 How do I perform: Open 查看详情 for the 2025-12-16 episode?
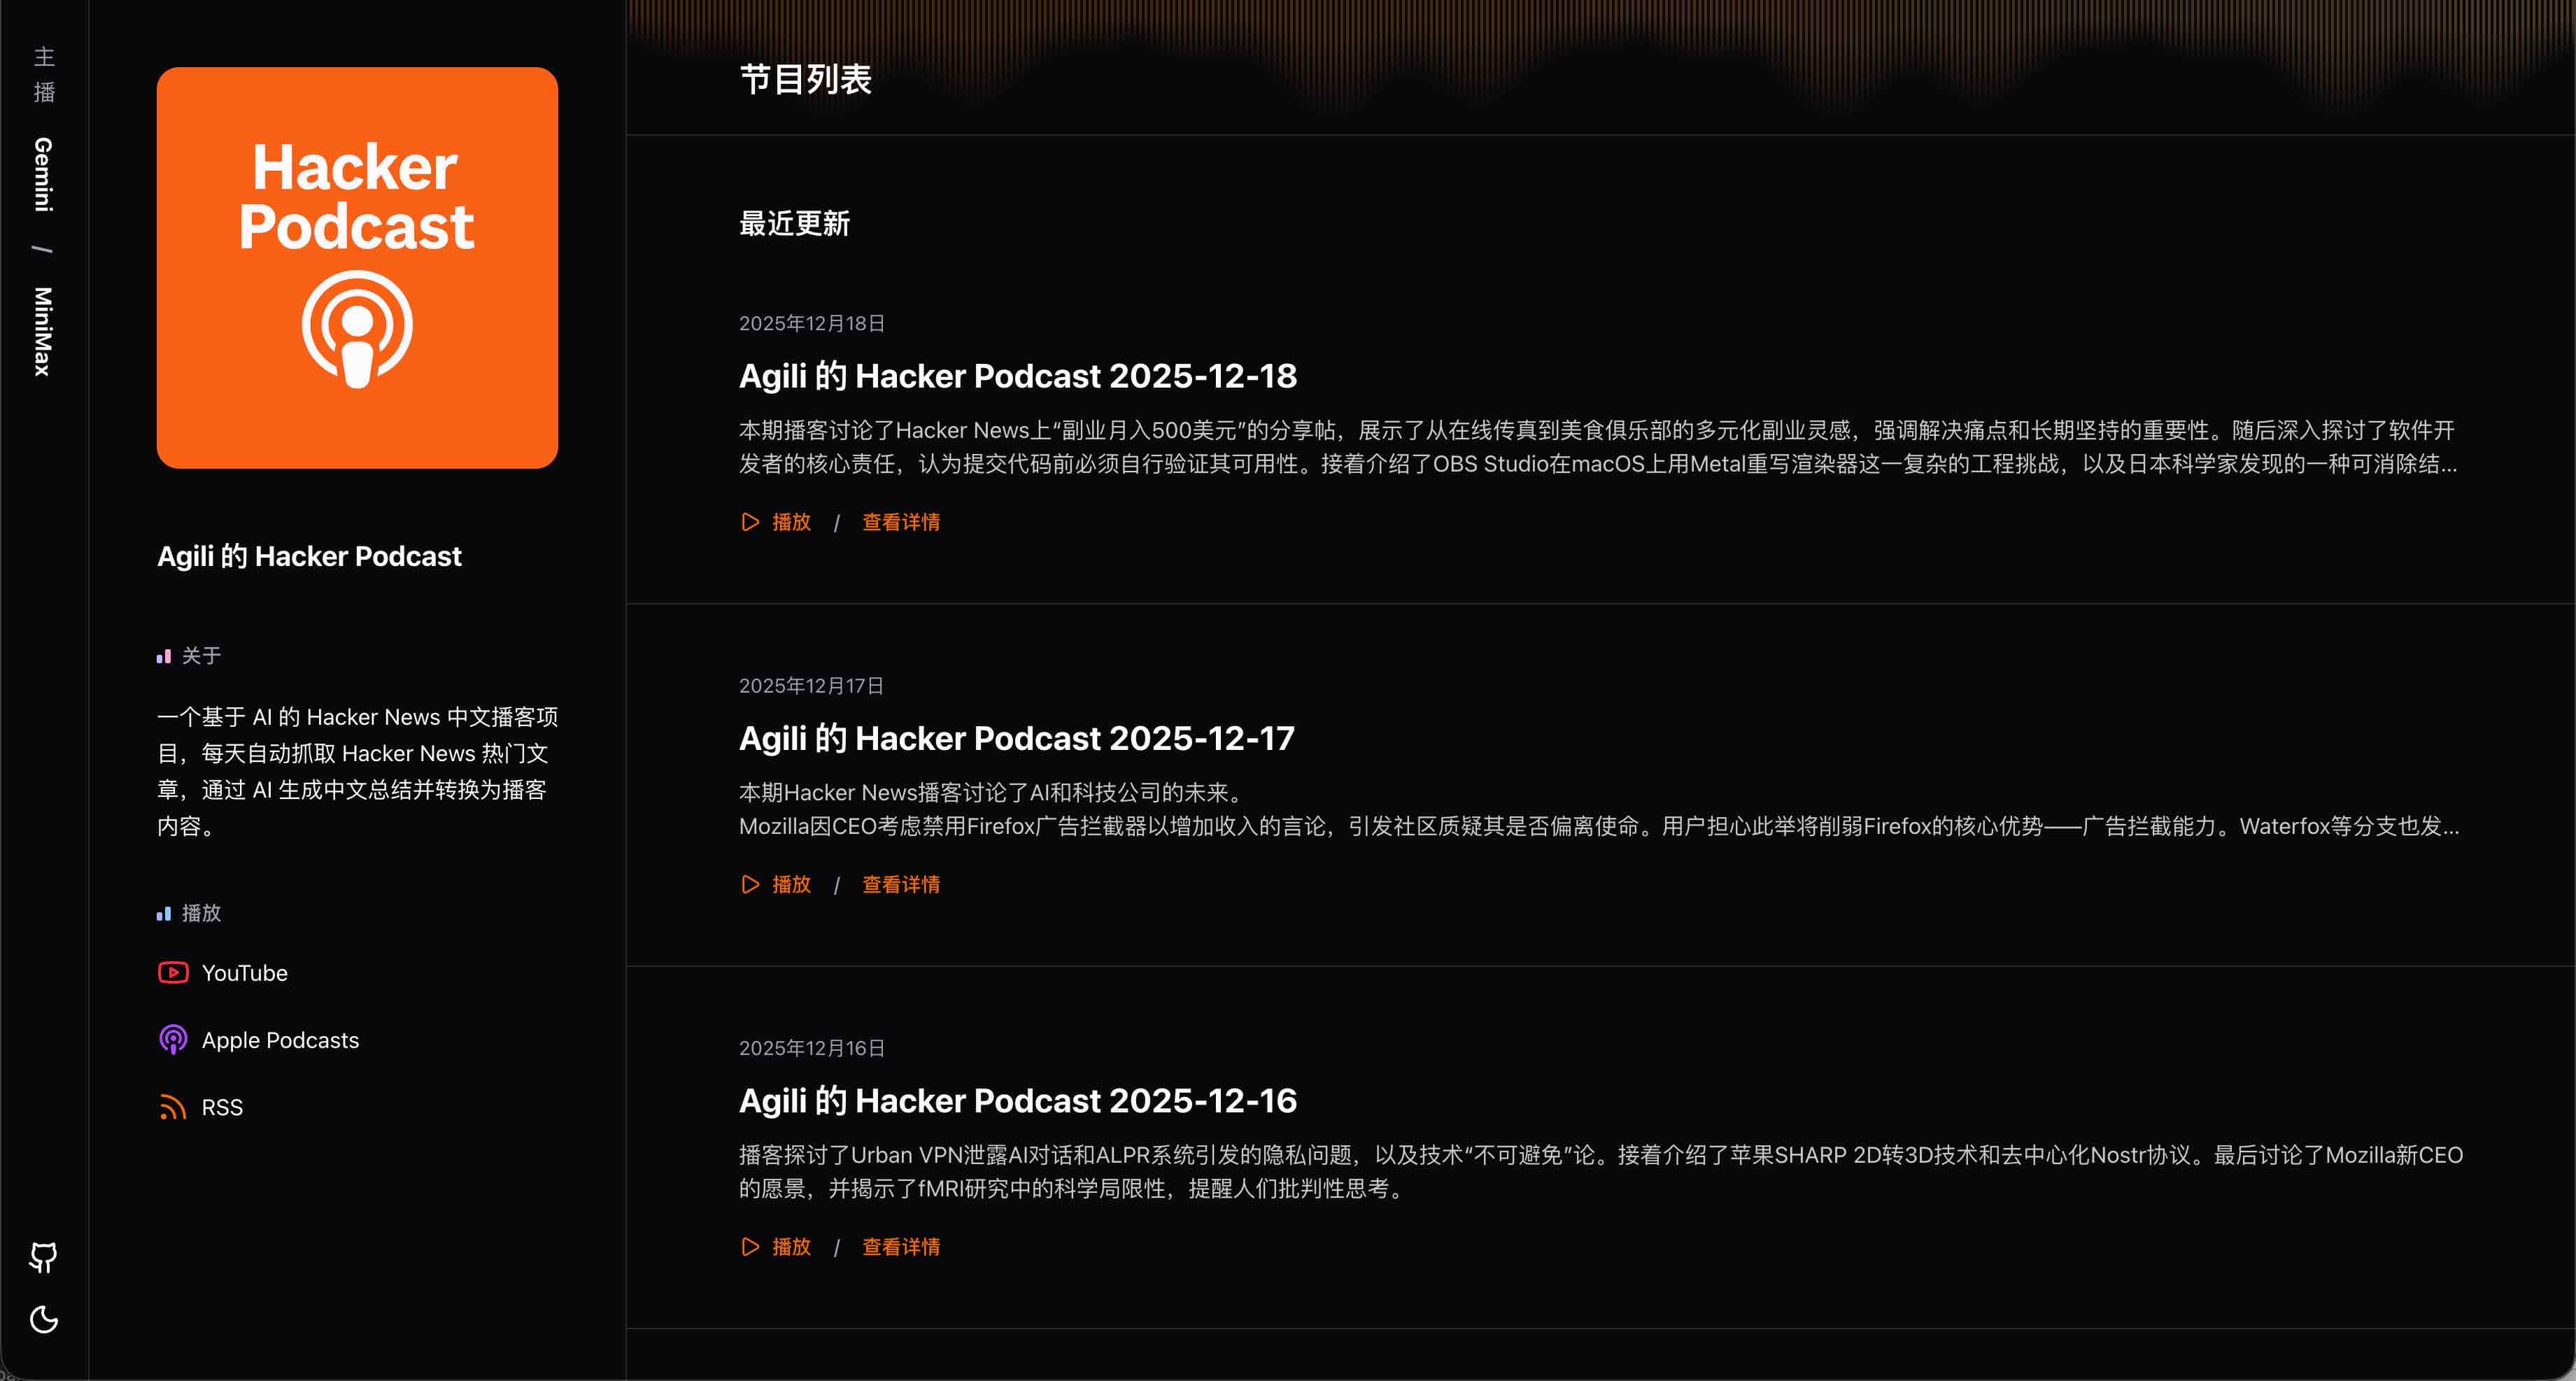(x=900, y=1247)
